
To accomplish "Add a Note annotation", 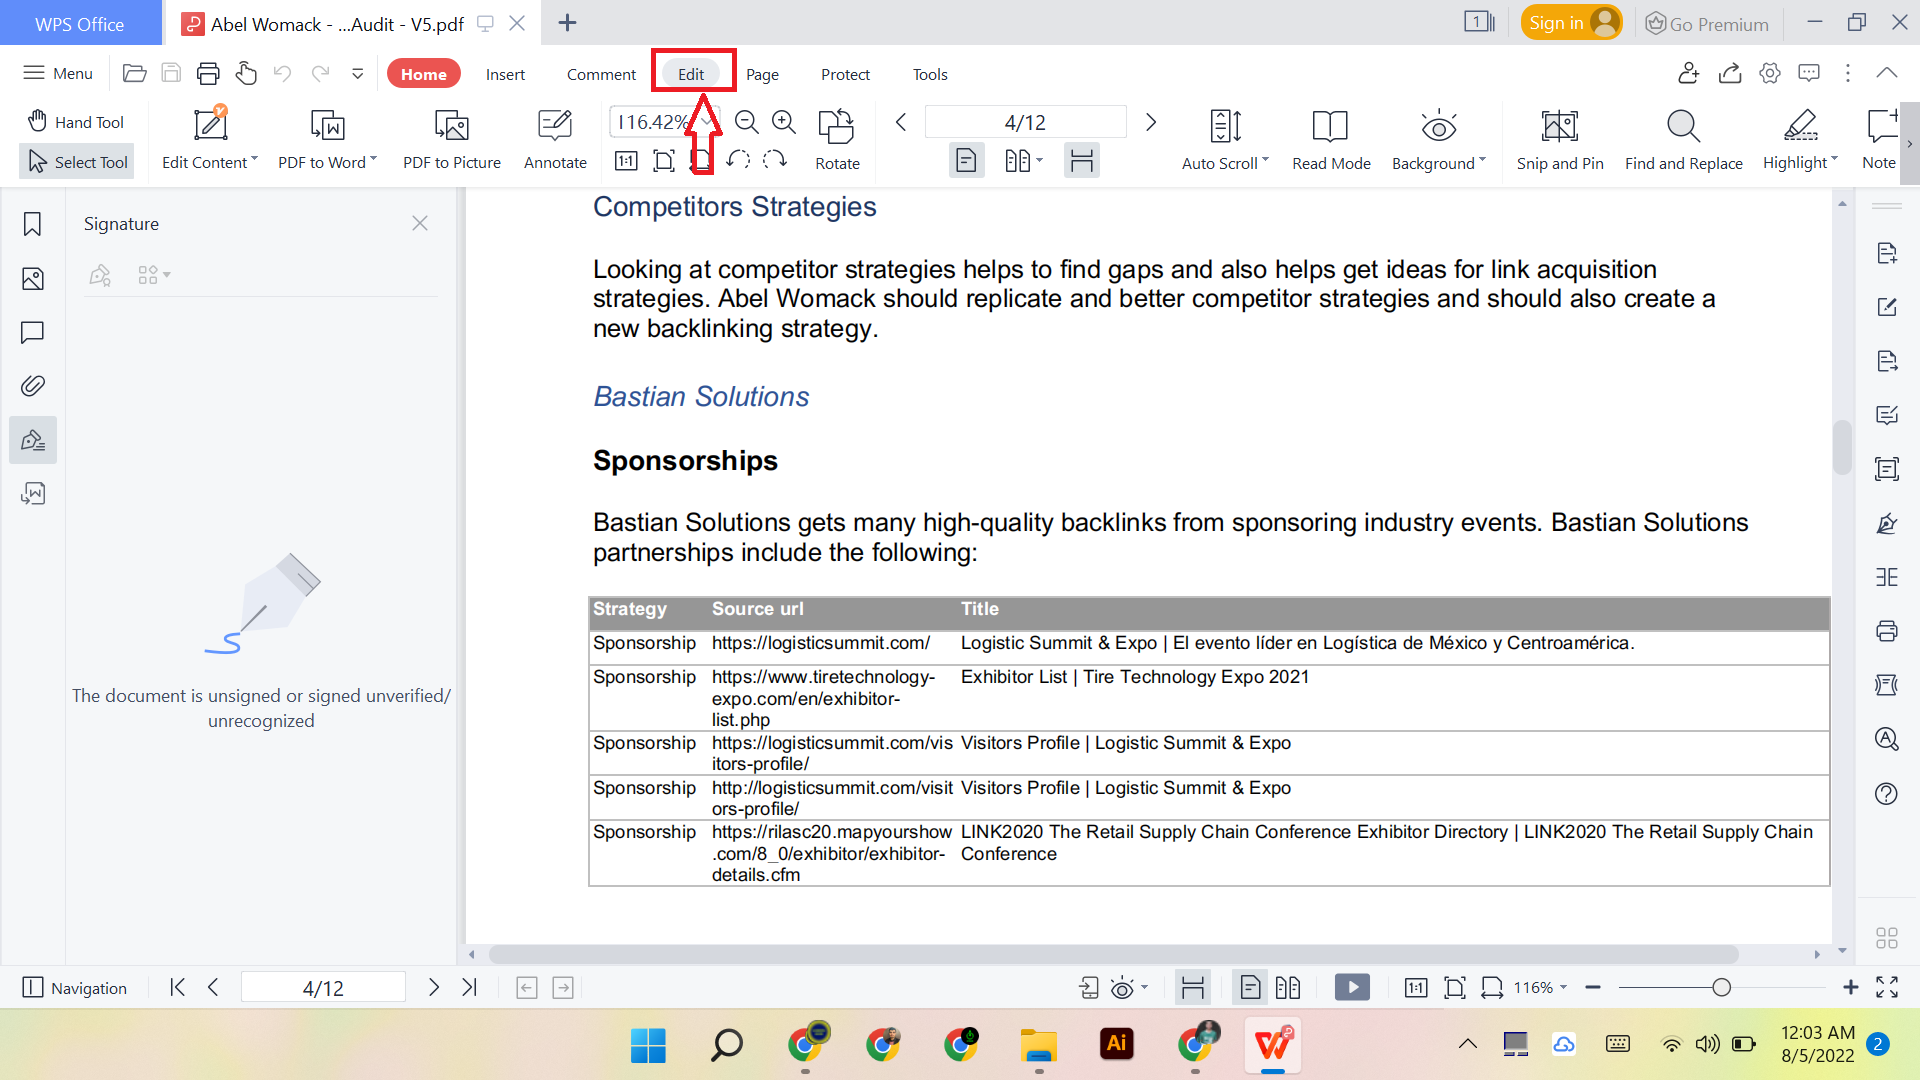I will 1879,140.
